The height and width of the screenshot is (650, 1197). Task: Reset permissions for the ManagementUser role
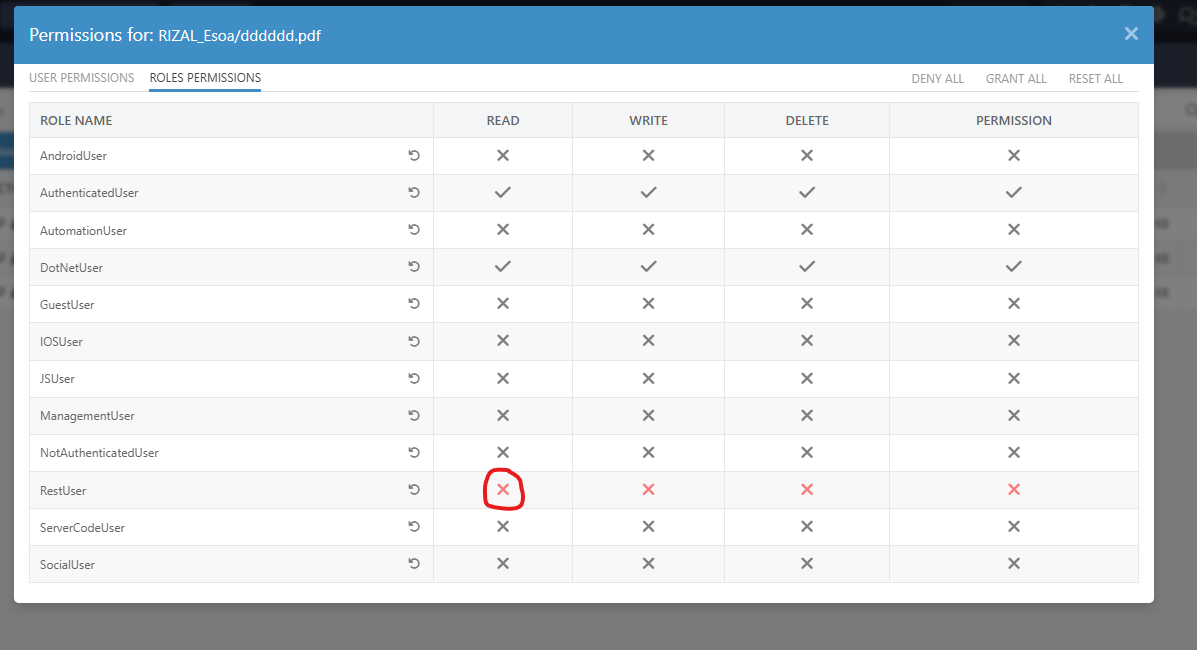[x=414, y=416]
